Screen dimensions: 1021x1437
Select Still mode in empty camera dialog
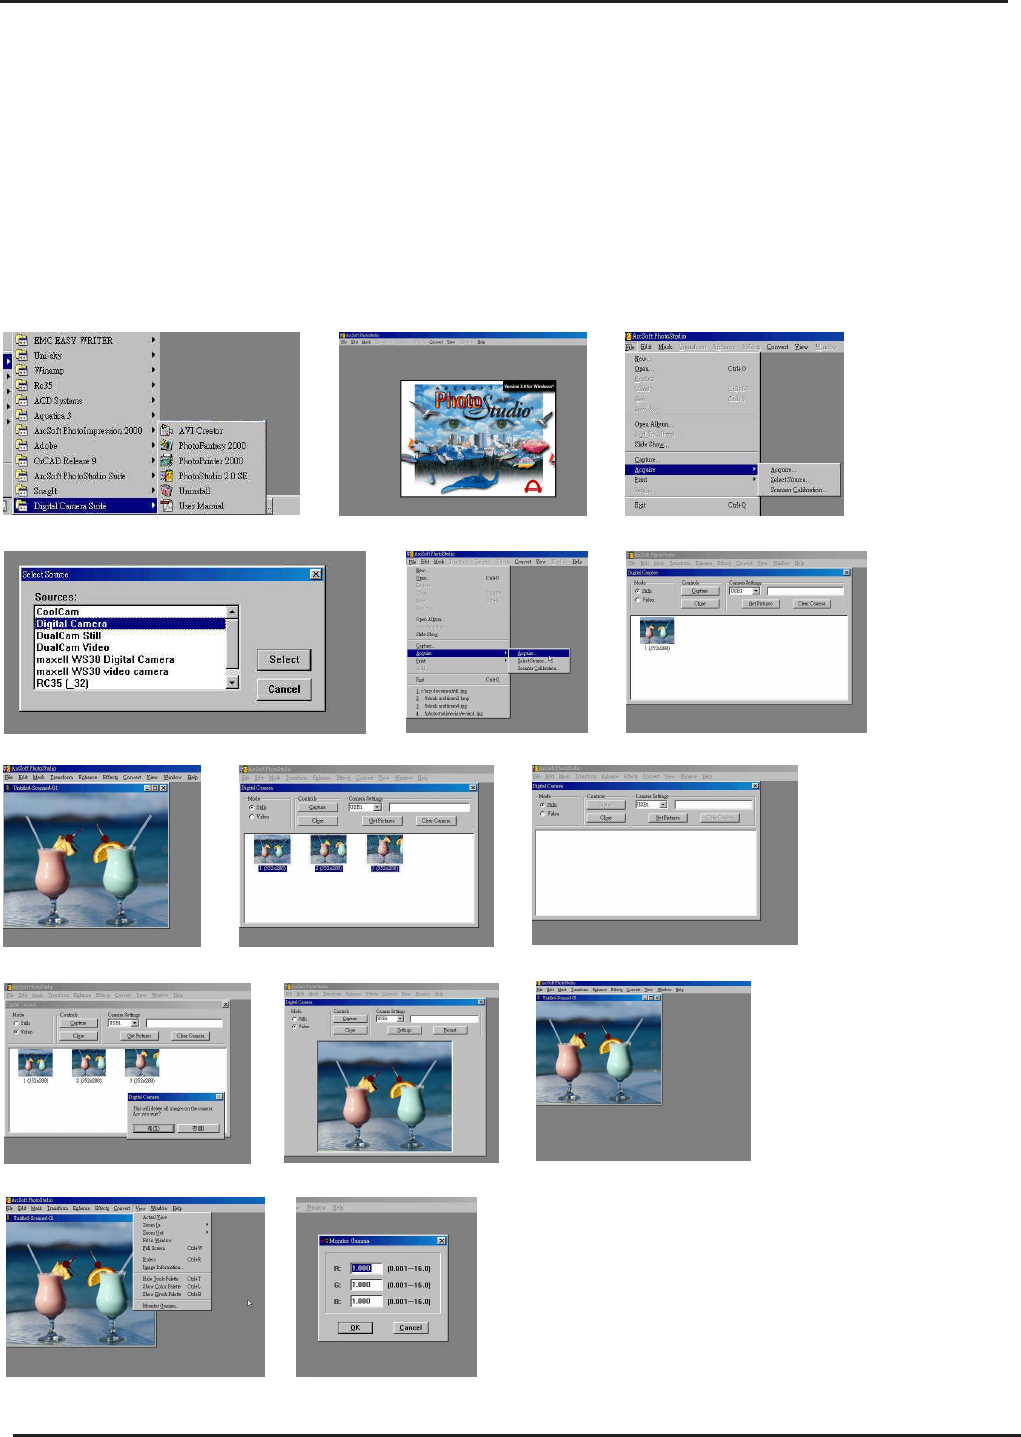[x=543, y=805]
